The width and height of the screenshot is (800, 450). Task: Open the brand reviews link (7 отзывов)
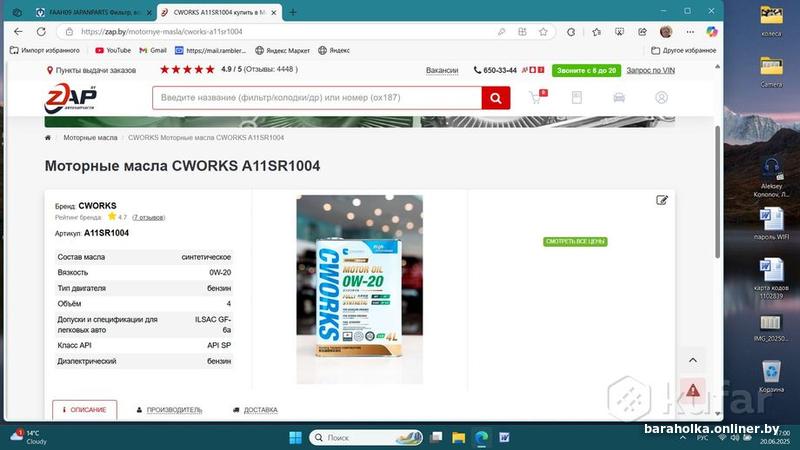(148, 217)
